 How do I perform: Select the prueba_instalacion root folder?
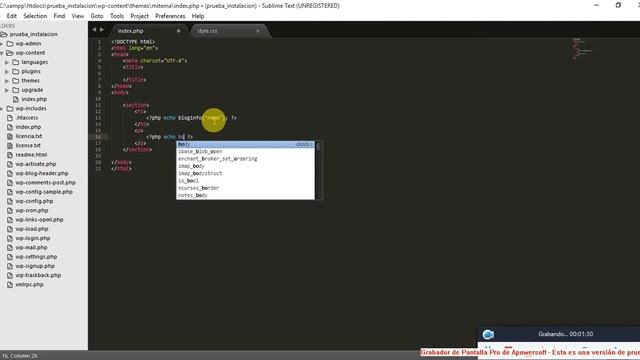[x=33, y=34]
